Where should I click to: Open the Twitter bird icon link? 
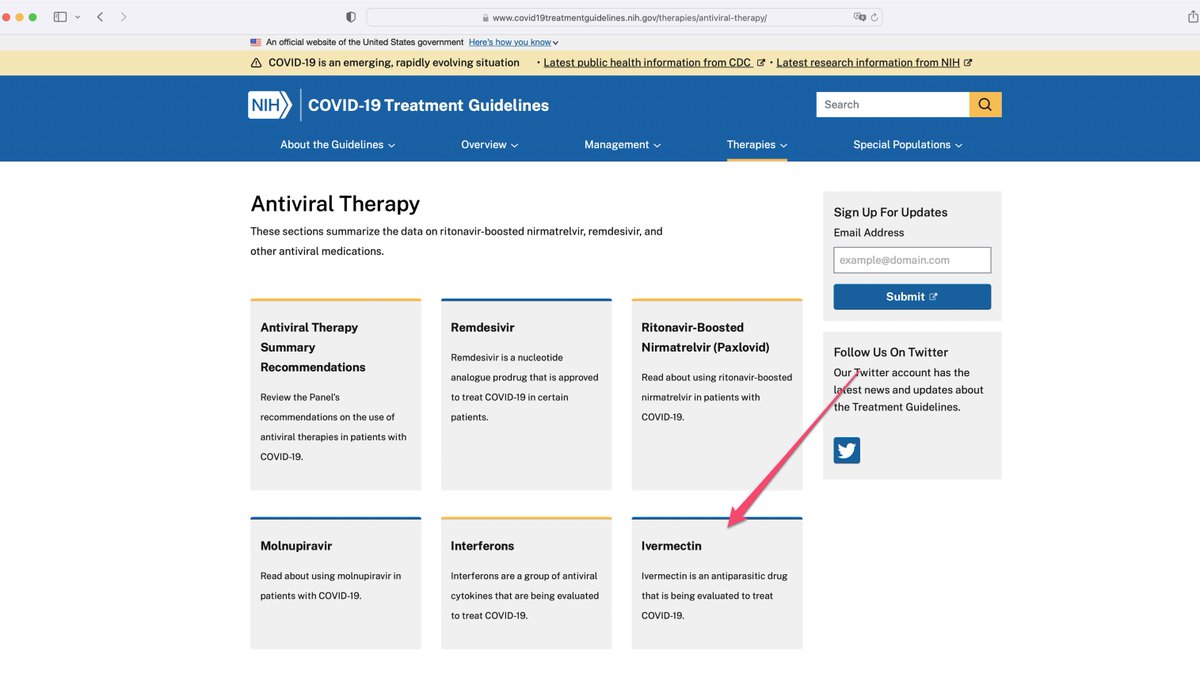point(847,450)
